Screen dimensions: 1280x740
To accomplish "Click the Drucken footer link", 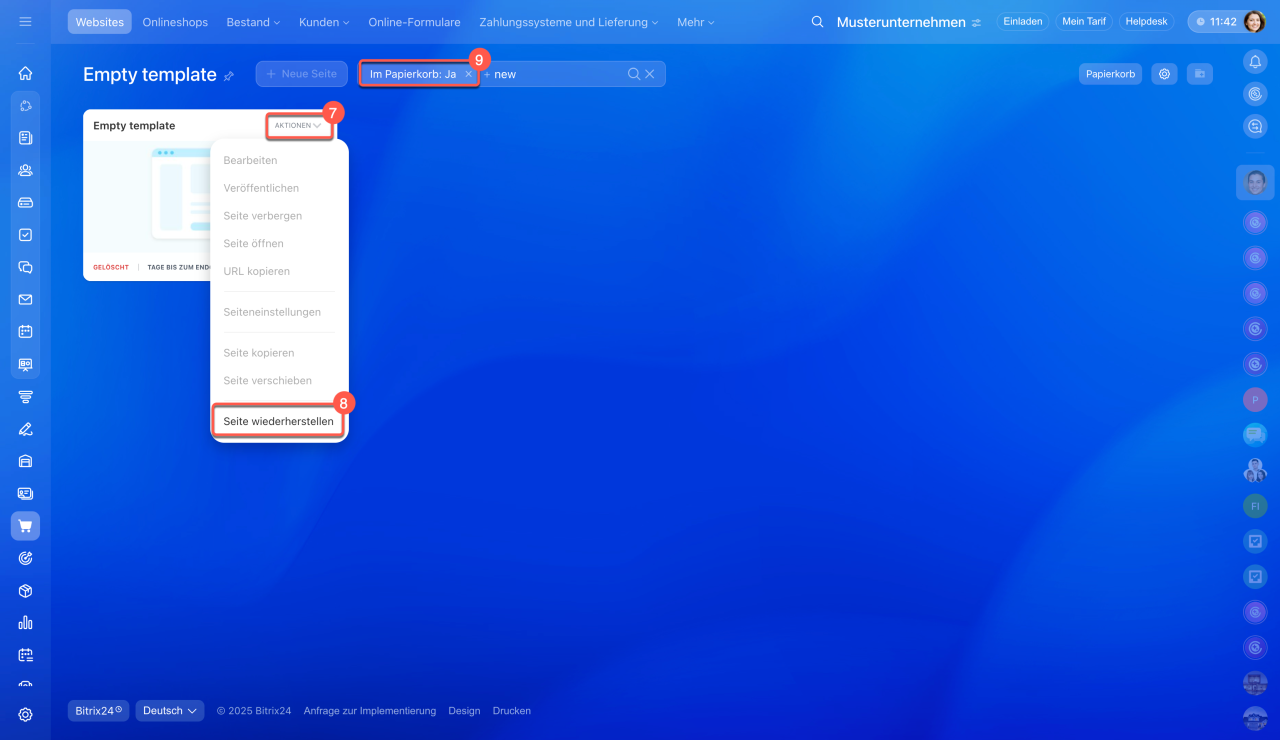I will [512, 711].
